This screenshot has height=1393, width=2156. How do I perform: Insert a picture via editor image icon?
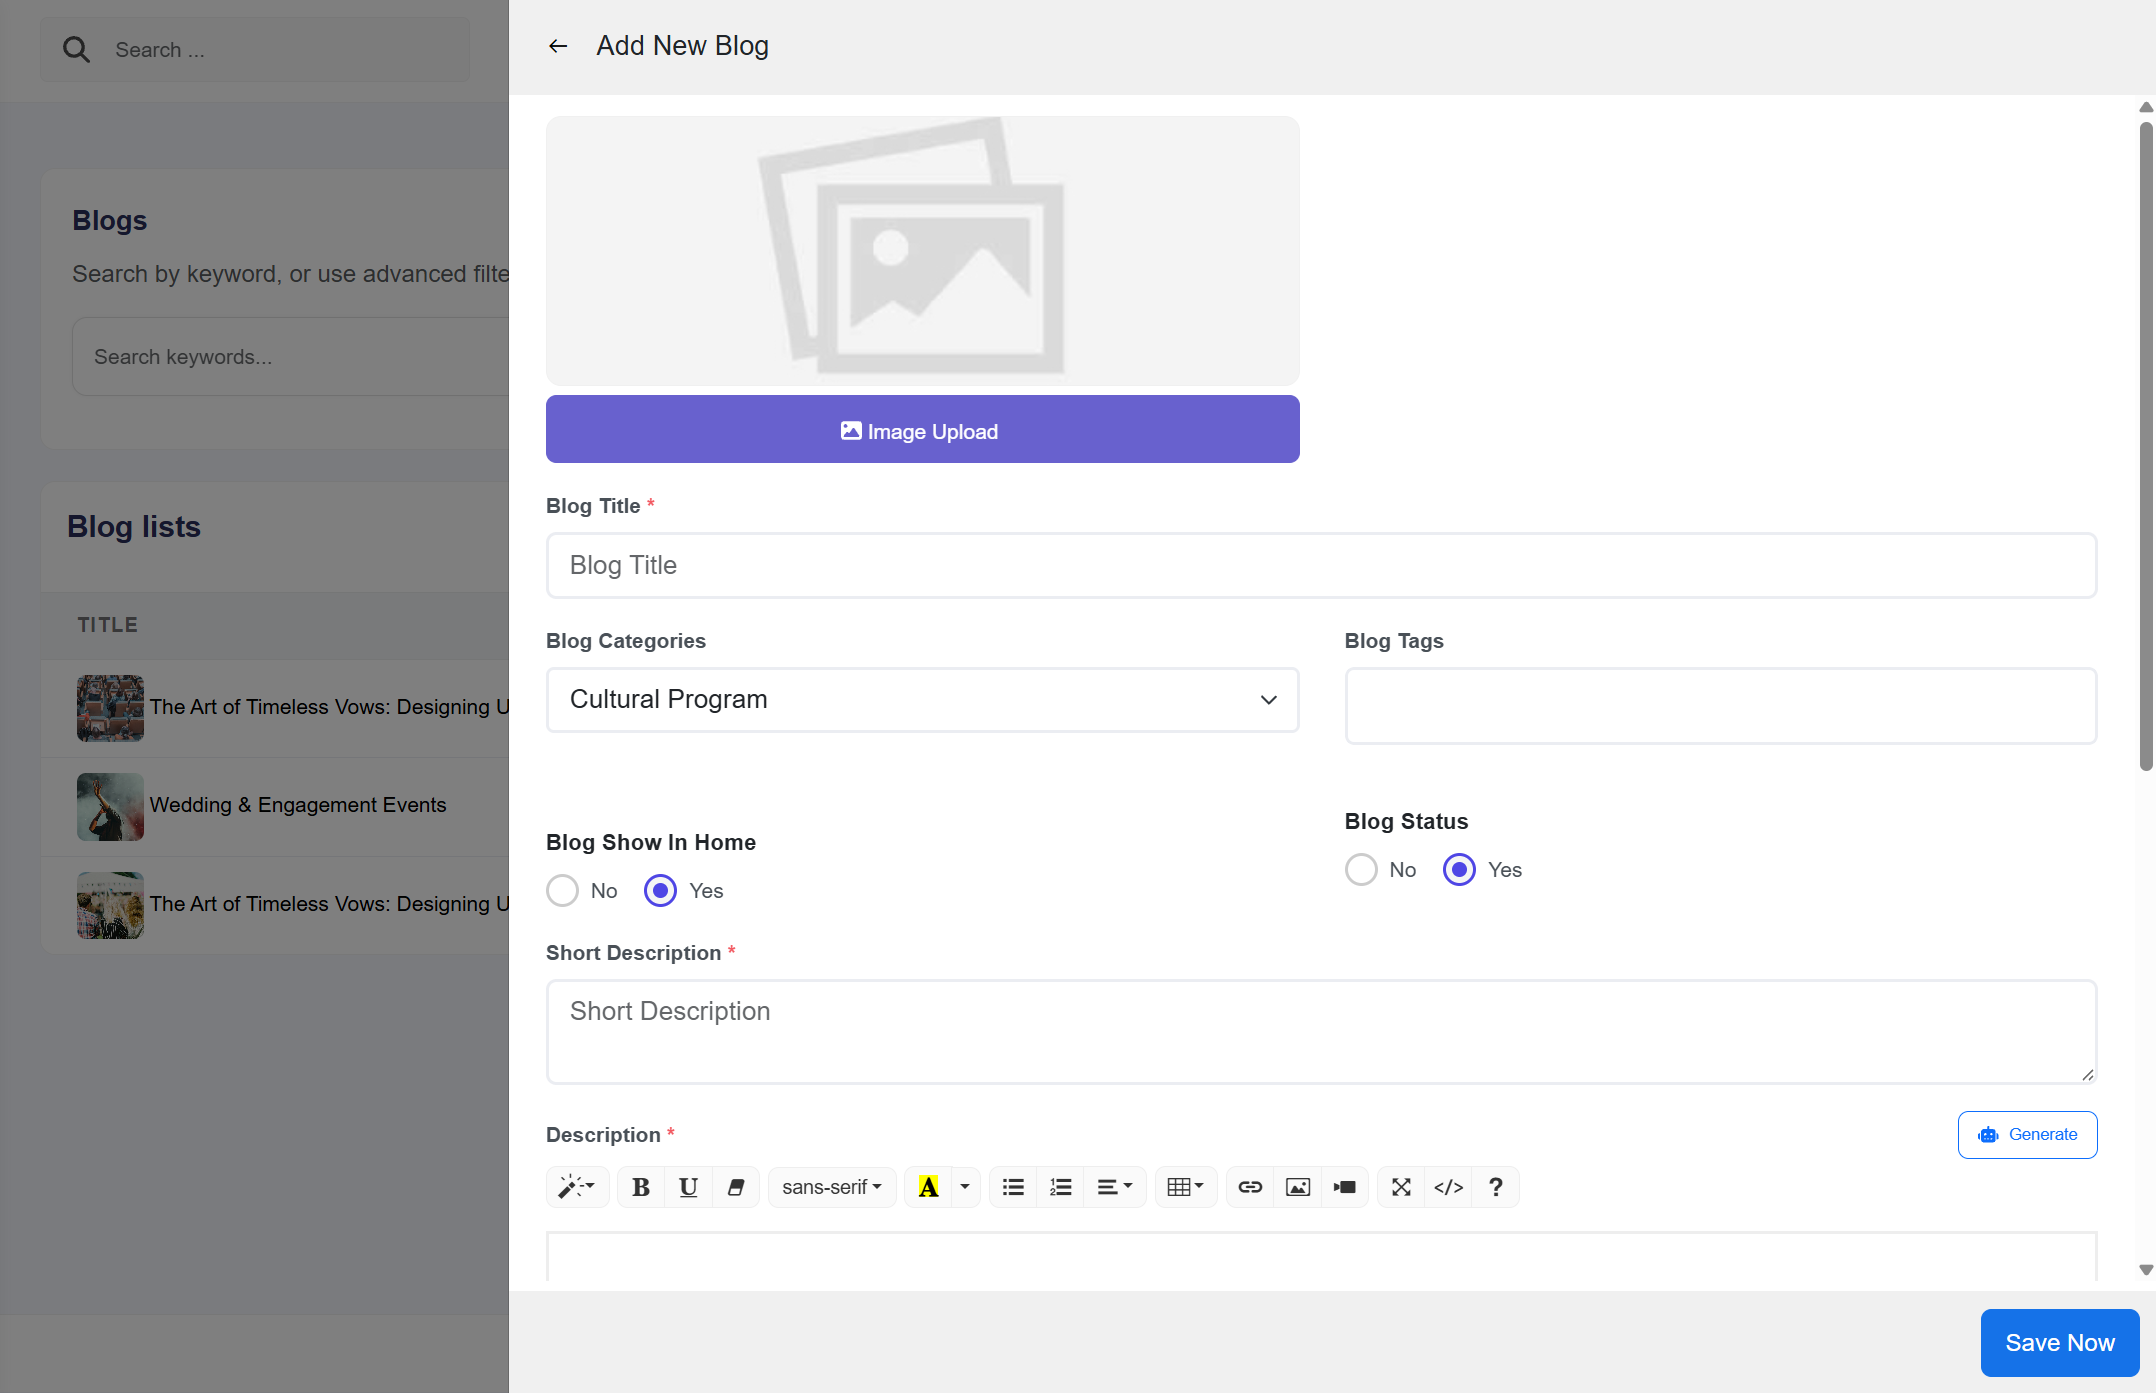[x=1297, y=1187]
